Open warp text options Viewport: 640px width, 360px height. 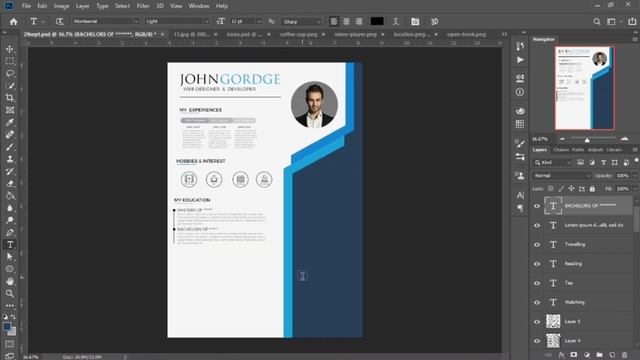[396, 22]
